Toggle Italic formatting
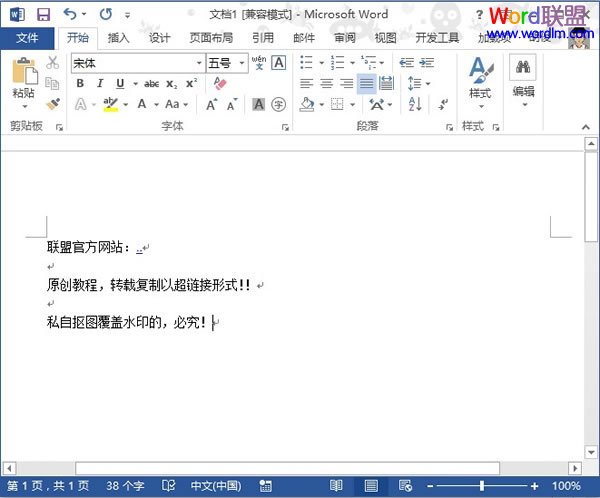 [100, 83]
